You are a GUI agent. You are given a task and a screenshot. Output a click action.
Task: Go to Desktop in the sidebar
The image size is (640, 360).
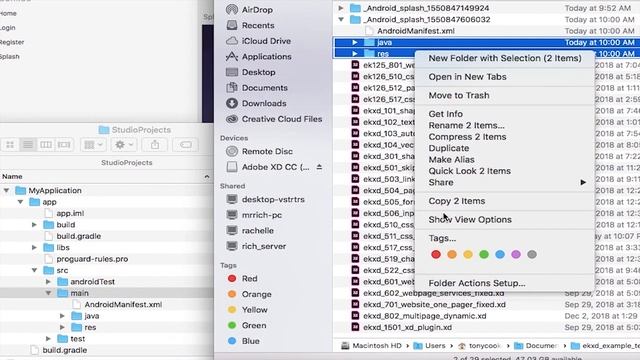pyautogui.click(x=251, y=72)
